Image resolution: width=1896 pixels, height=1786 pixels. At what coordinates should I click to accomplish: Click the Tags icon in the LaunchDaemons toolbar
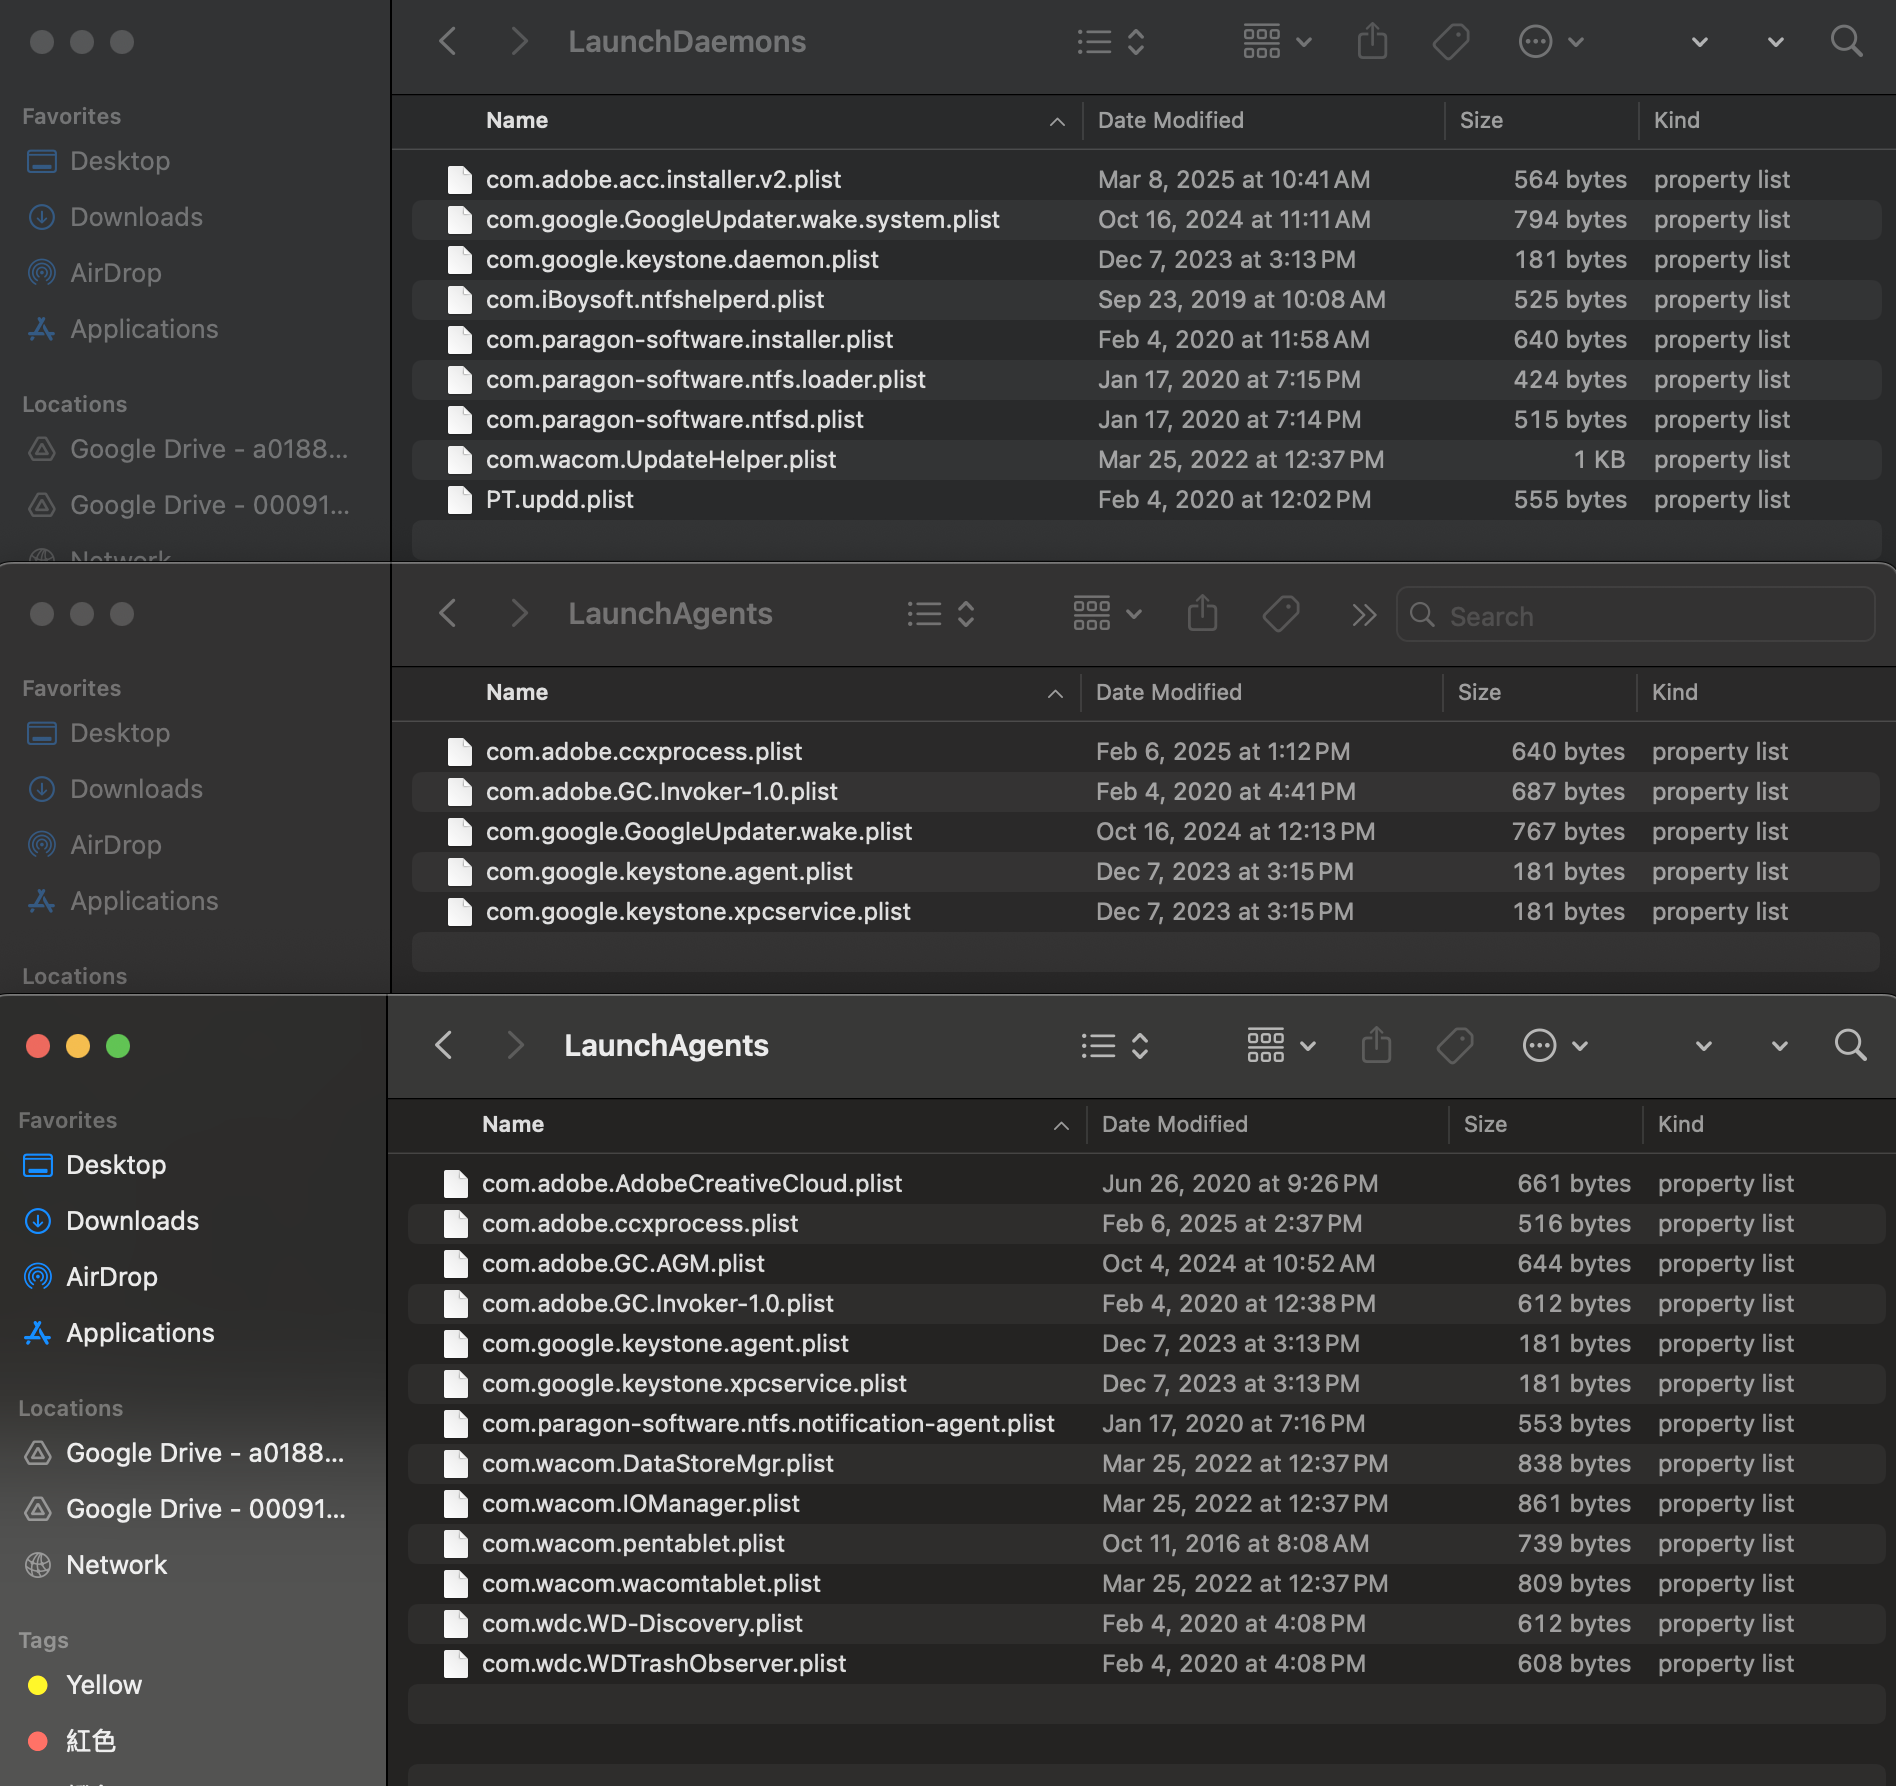point(1450,42)
